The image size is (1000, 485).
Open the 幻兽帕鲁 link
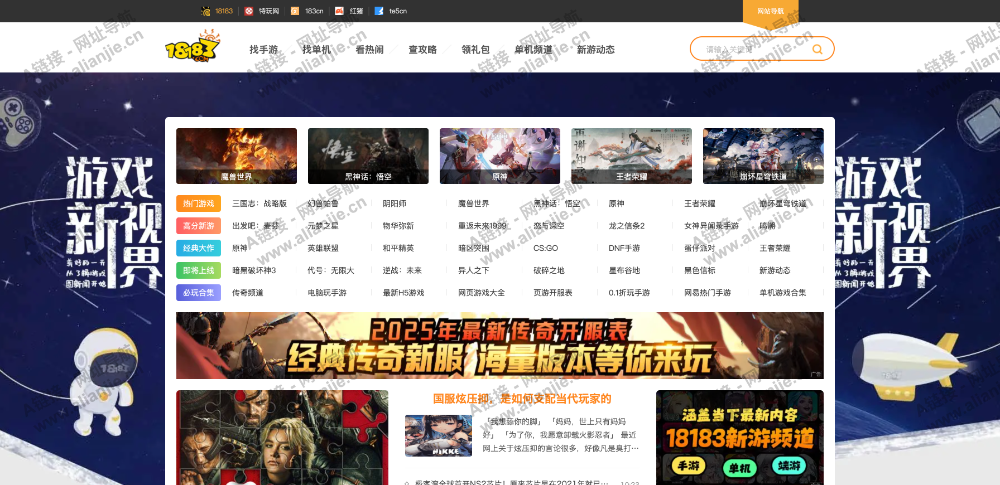[x=323, y=204]
